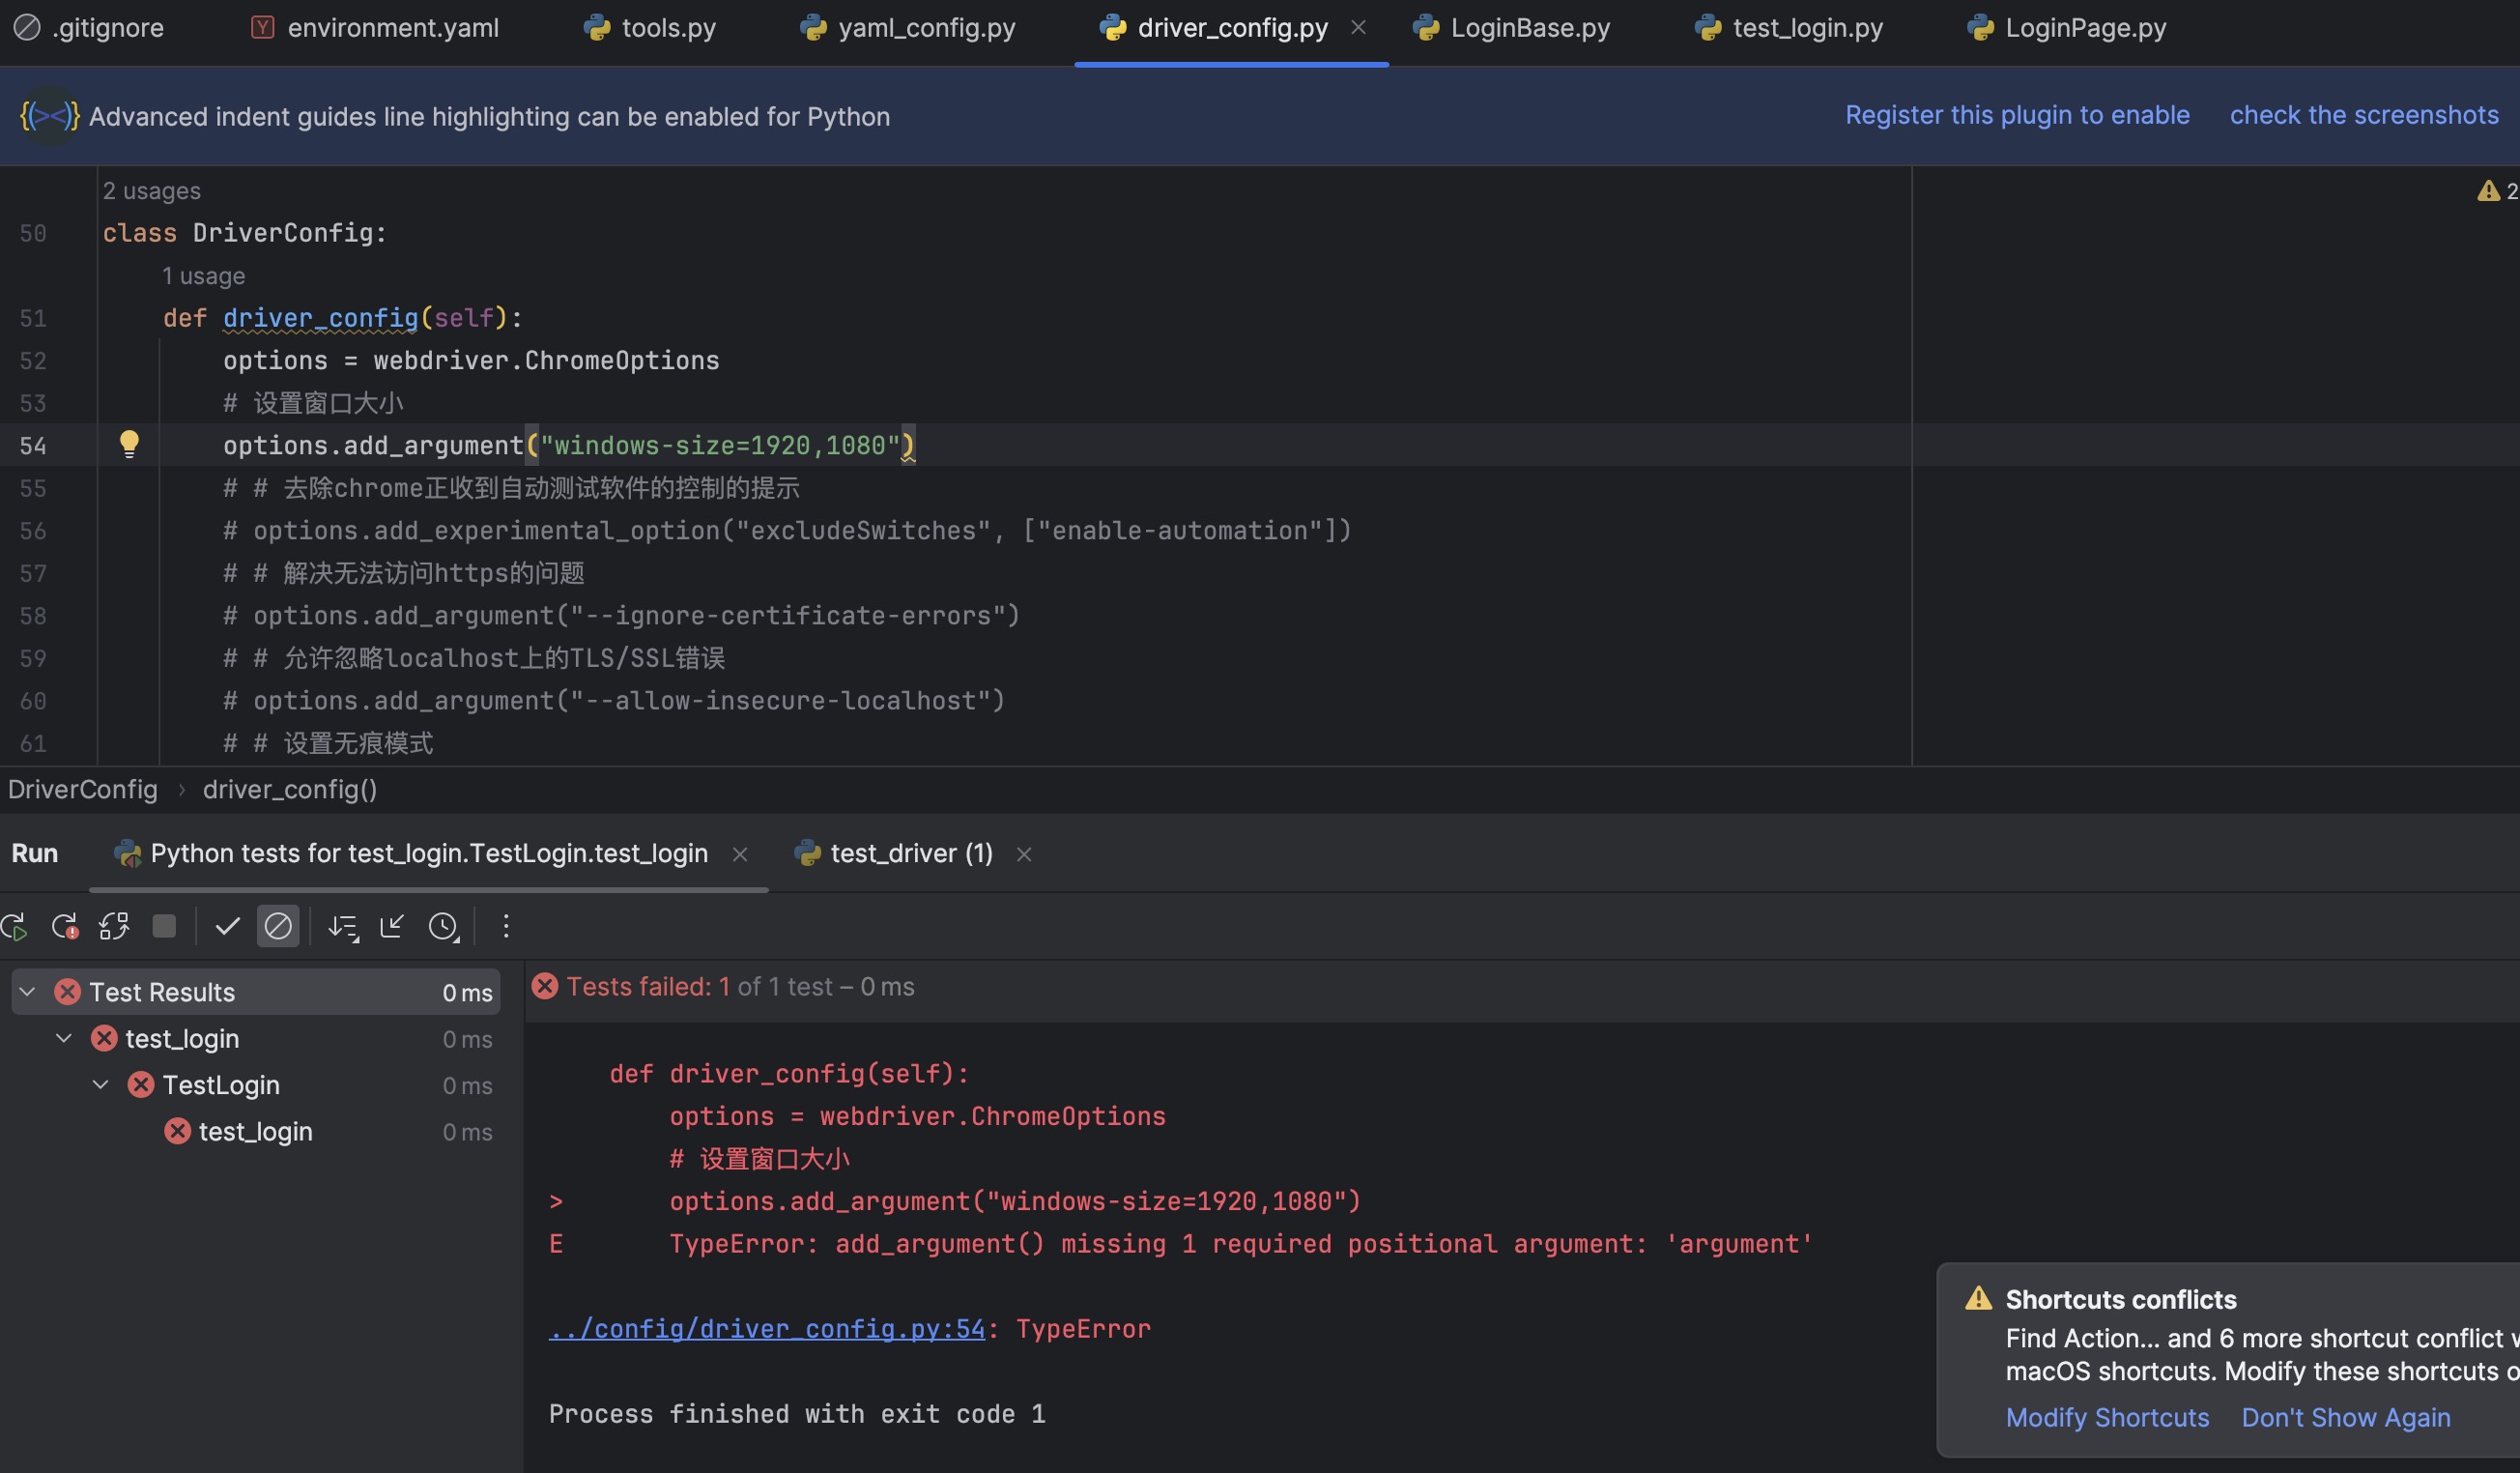Open the tools.py editor tab
Screen dimensions: 2520x1473
(650, 28)
